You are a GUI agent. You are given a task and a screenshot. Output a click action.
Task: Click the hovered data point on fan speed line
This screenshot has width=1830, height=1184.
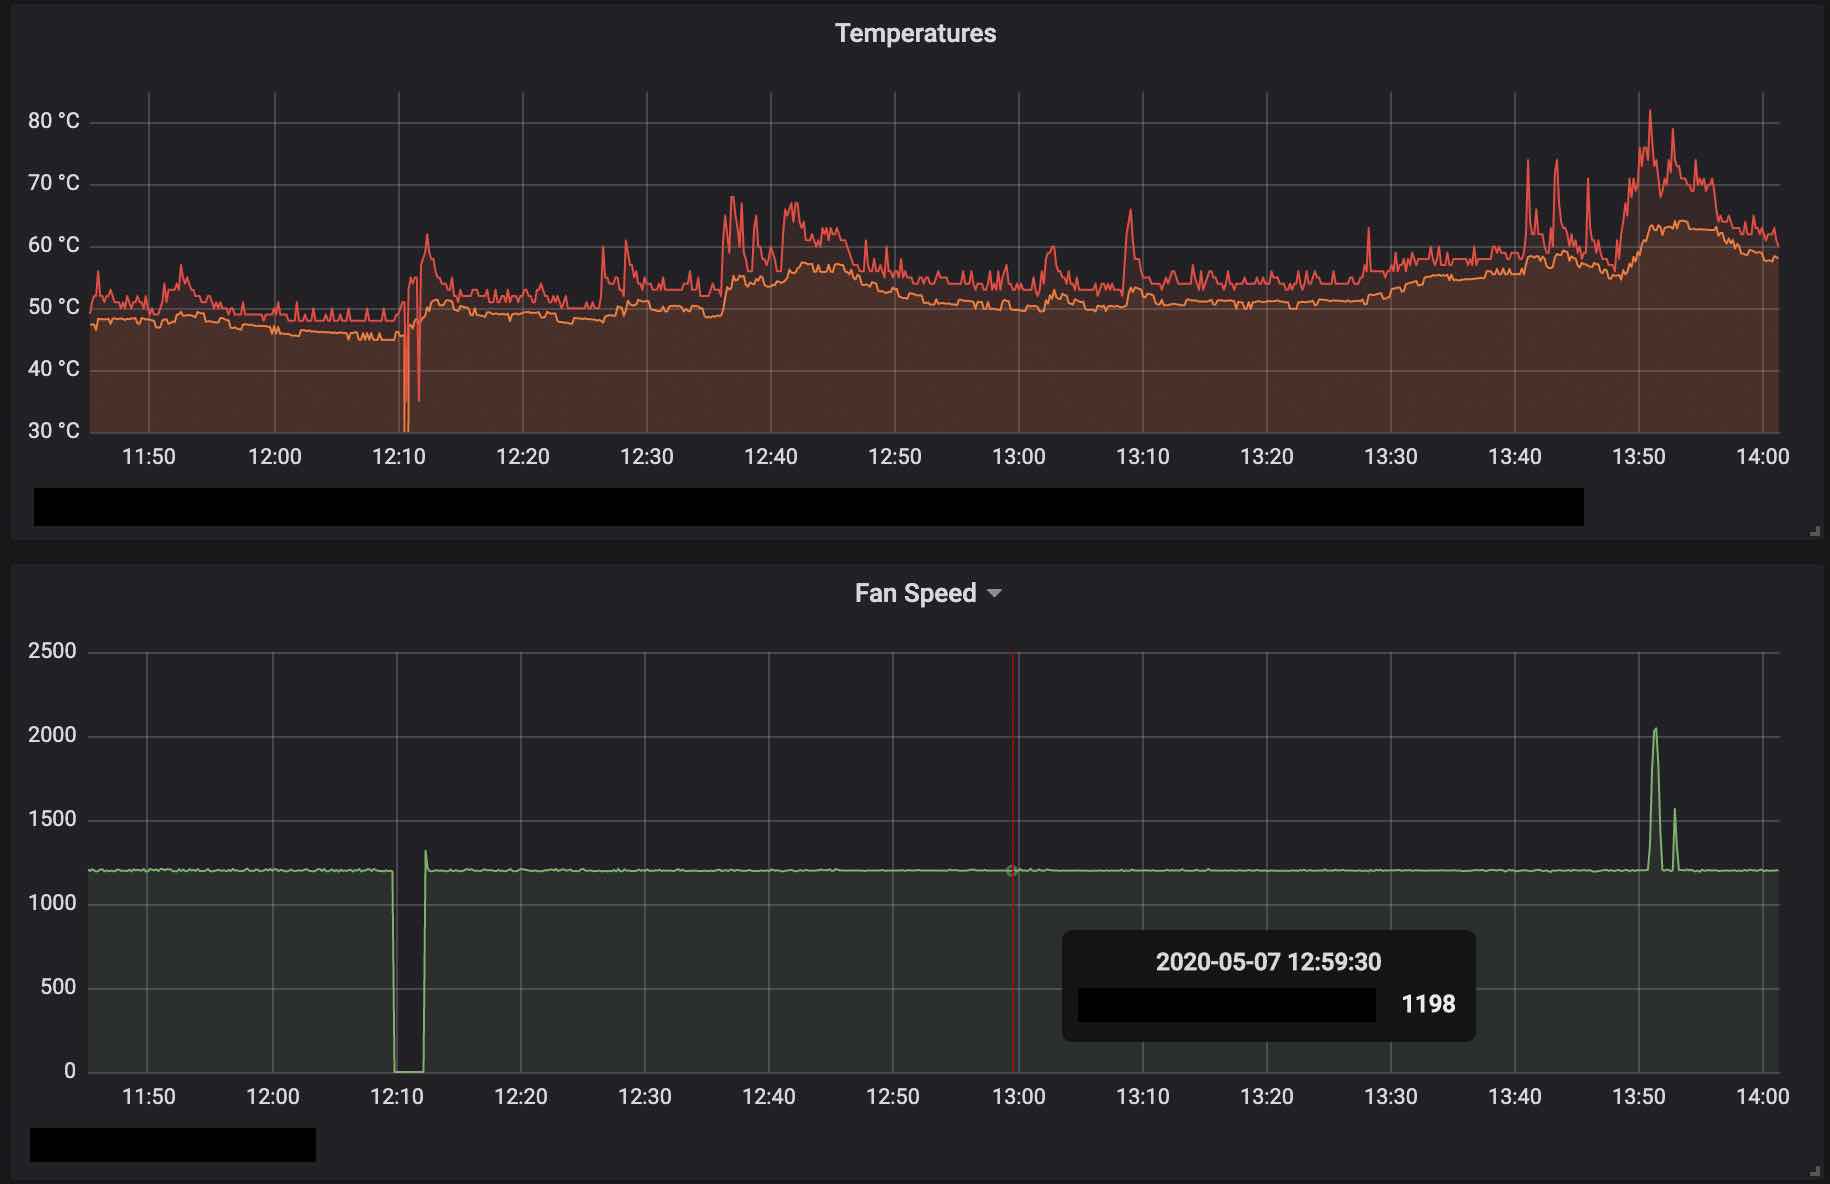(x=1012, y=871)
